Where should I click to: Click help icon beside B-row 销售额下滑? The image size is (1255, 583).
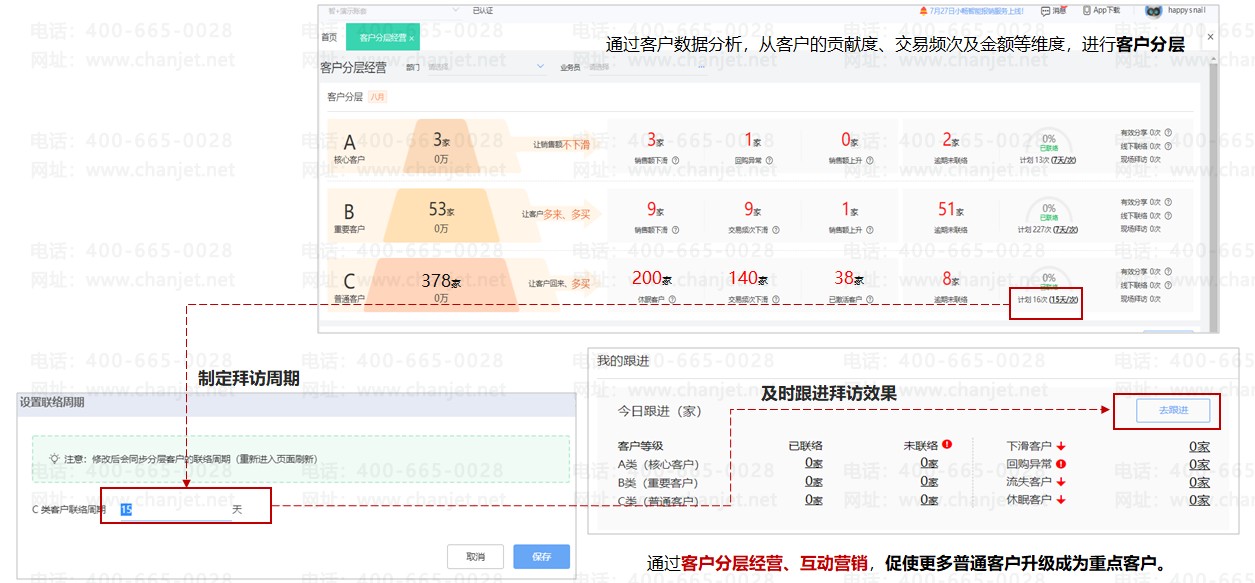click(x=675, y=229)
